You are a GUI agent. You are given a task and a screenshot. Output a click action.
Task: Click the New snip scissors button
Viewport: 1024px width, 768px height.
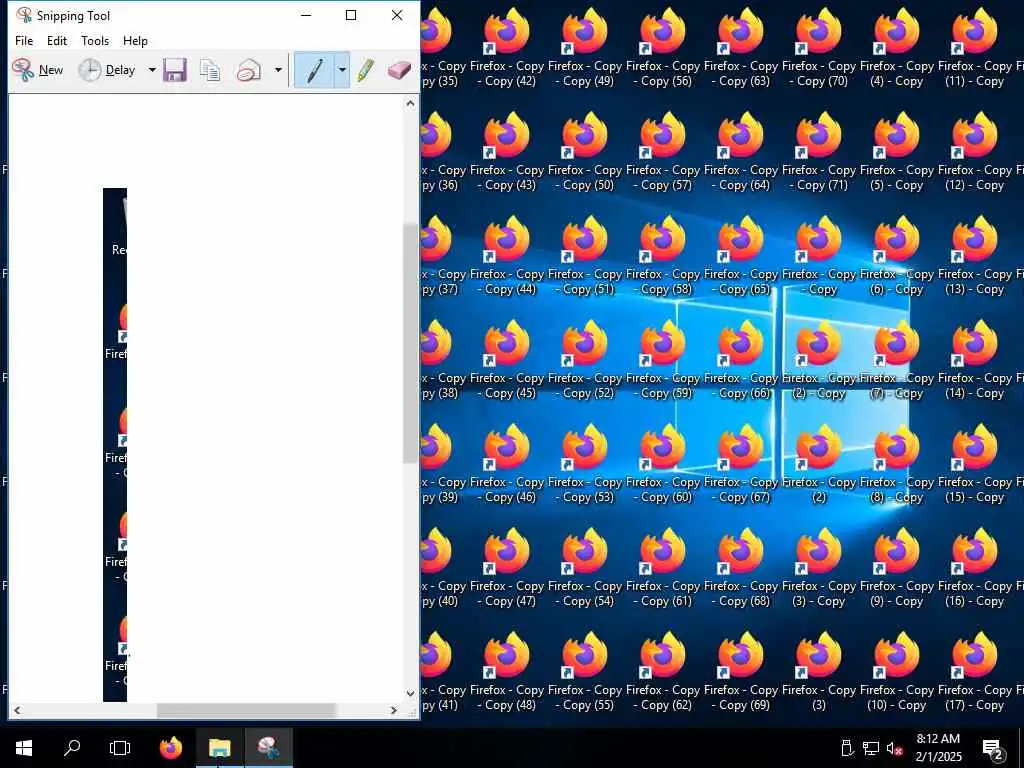(x=38, y=70)
